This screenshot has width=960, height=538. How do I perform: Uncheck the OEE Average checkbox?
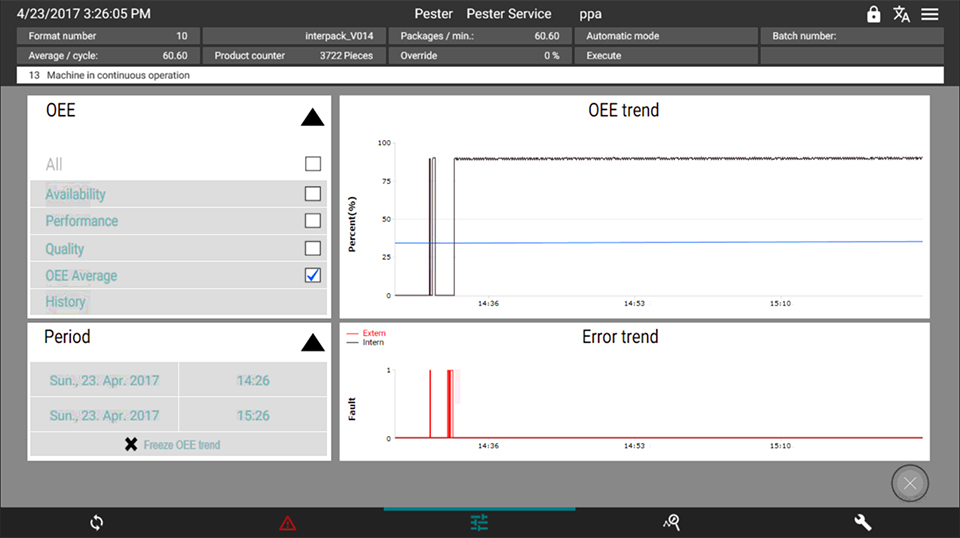(313, 275)
